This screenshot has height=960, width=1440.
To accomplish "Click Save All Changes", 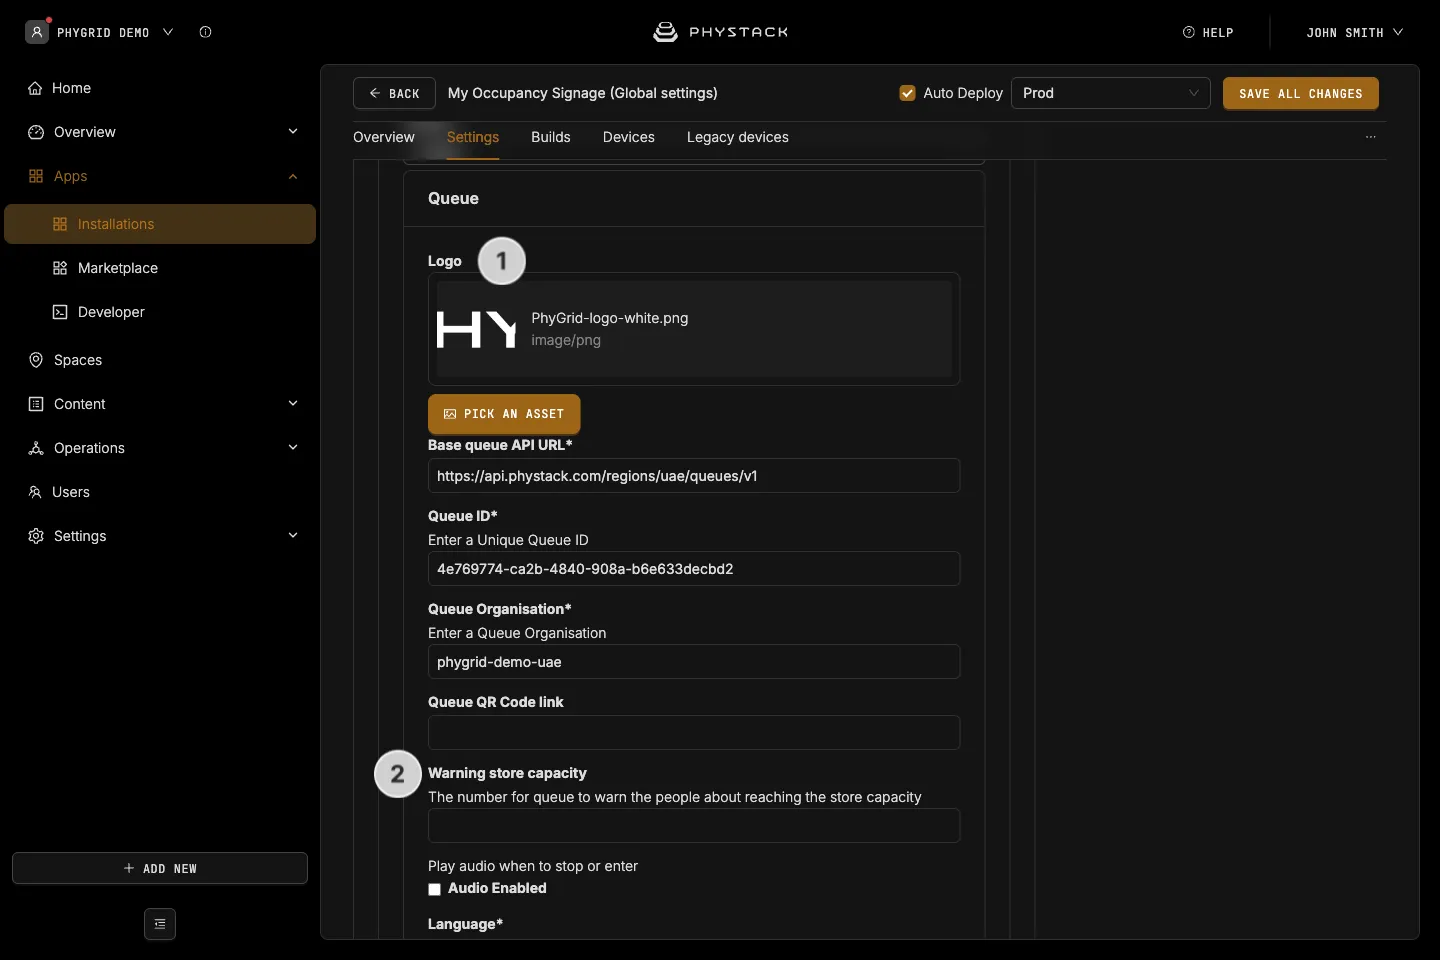I will coord(1301,93).
